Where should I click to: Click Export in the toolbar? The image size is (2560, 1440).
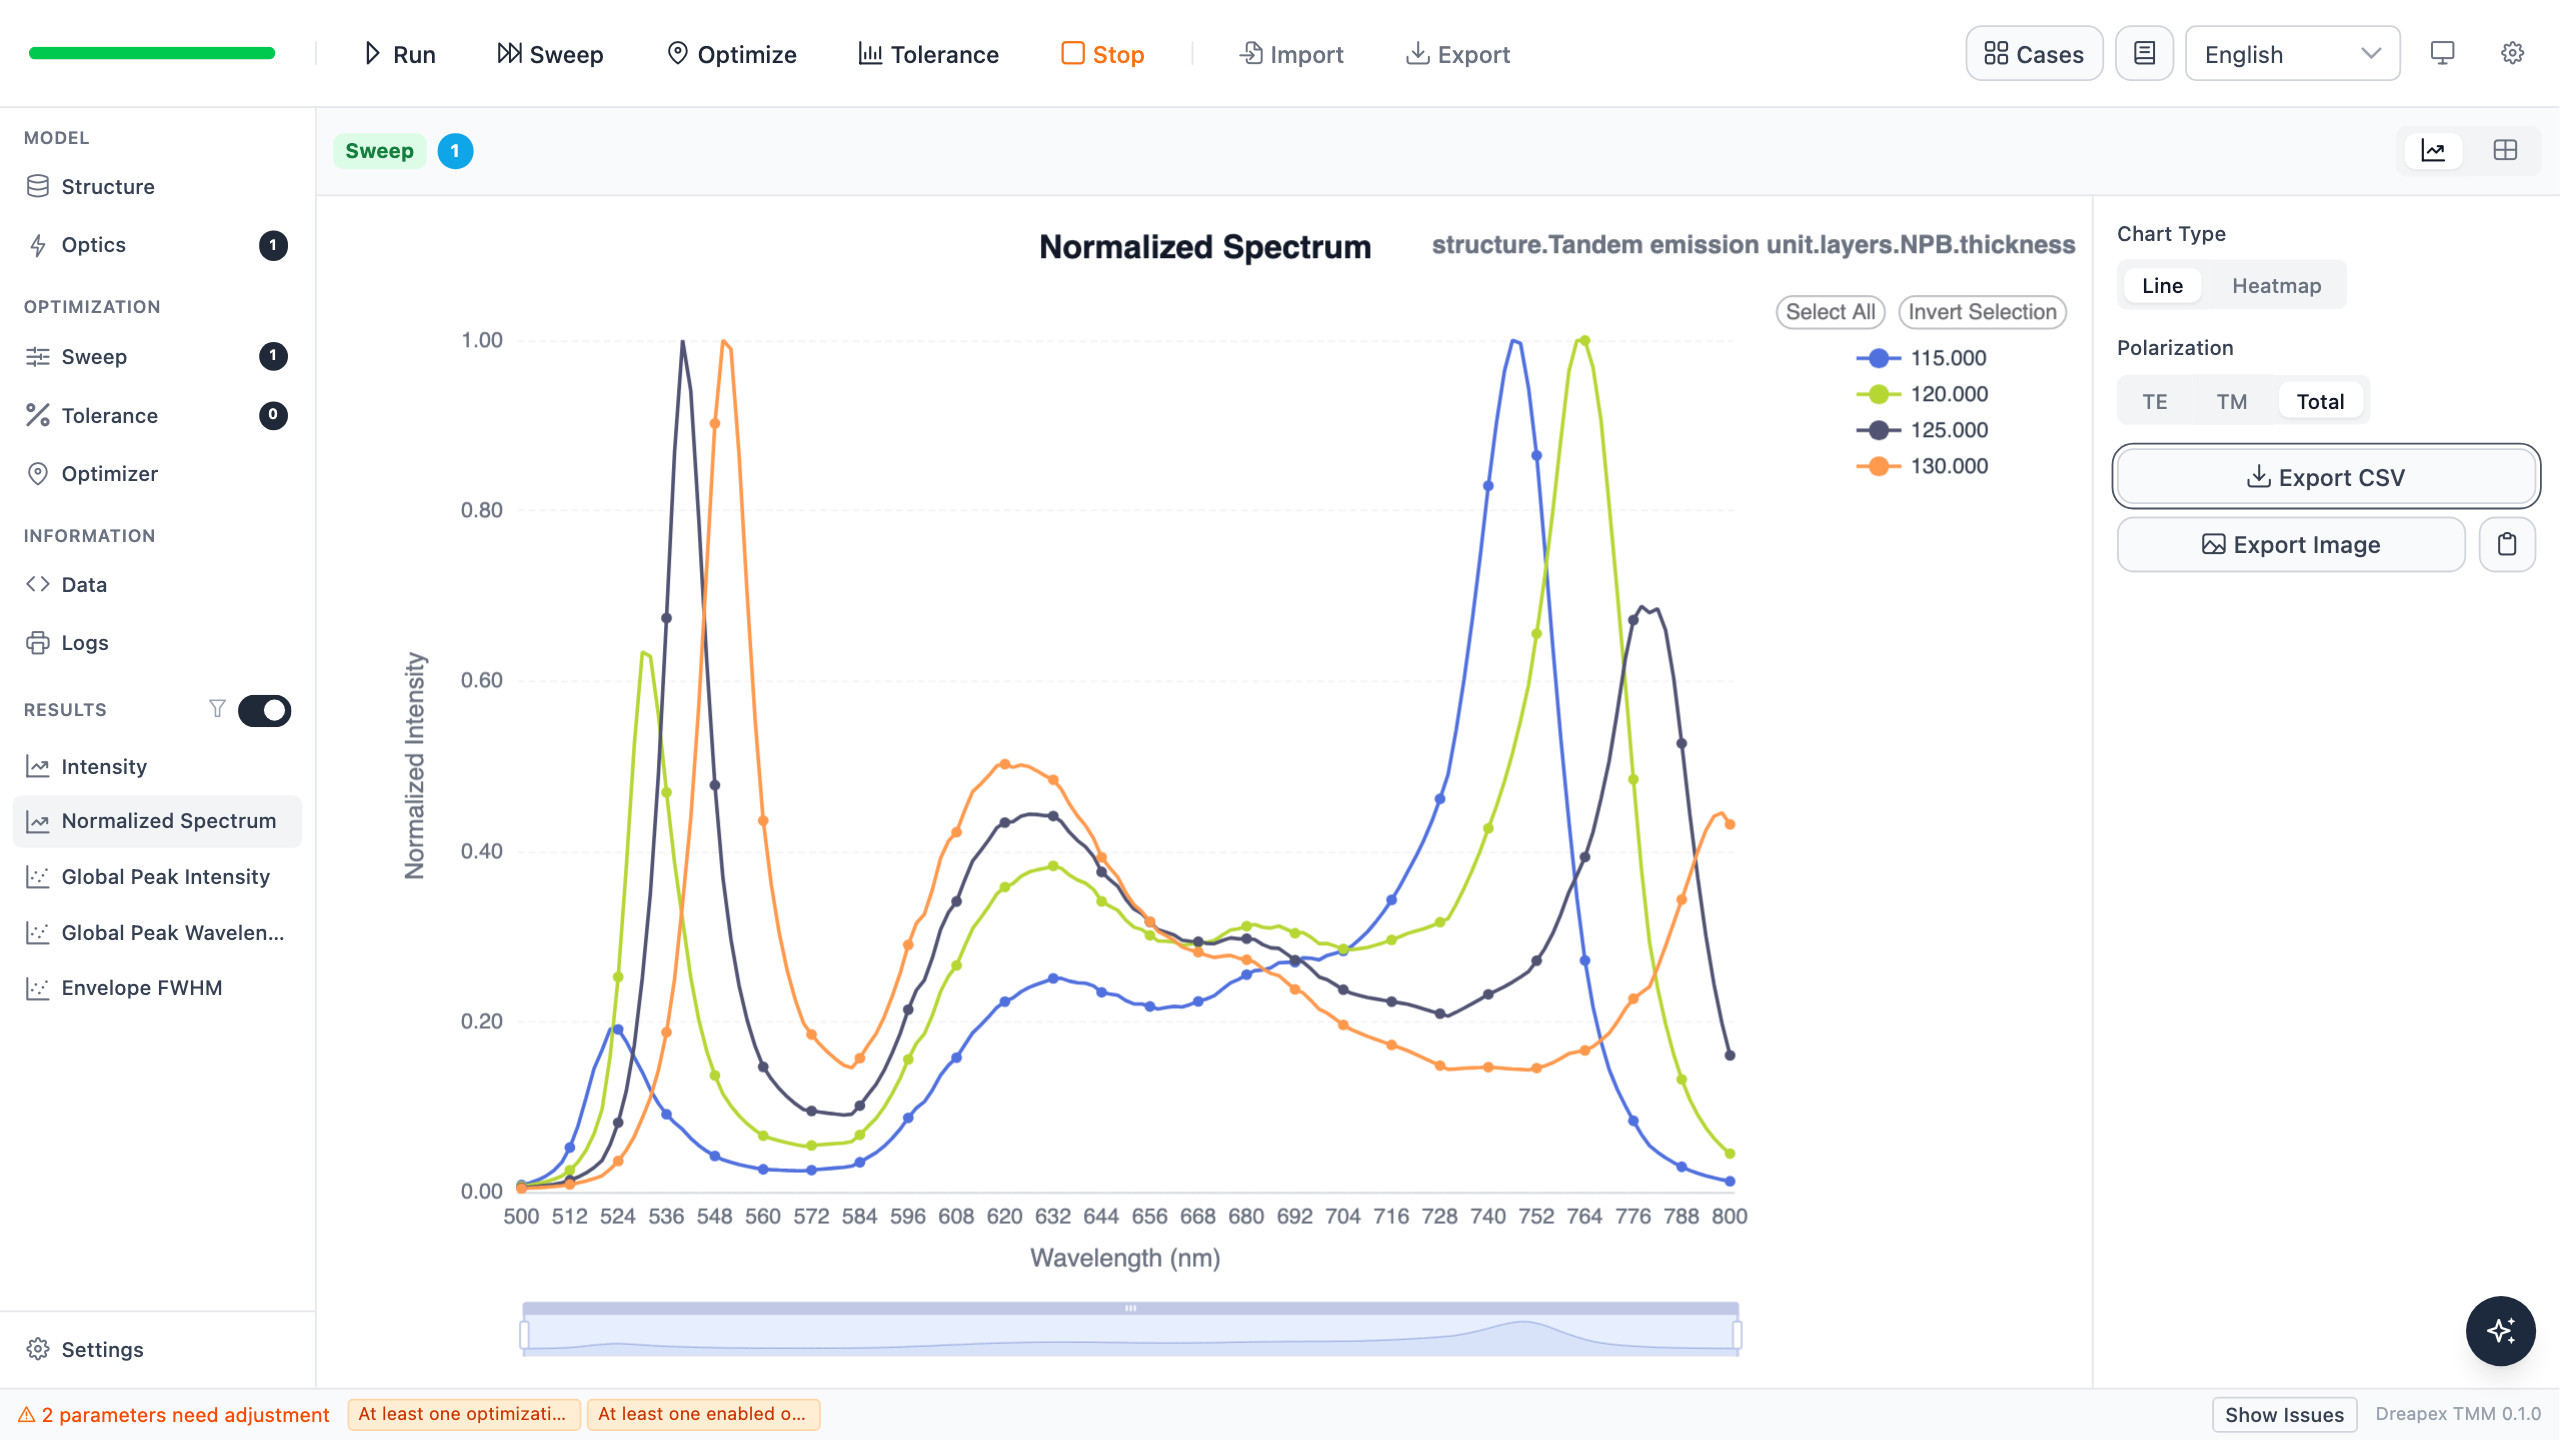click(x=1458, y=54)
